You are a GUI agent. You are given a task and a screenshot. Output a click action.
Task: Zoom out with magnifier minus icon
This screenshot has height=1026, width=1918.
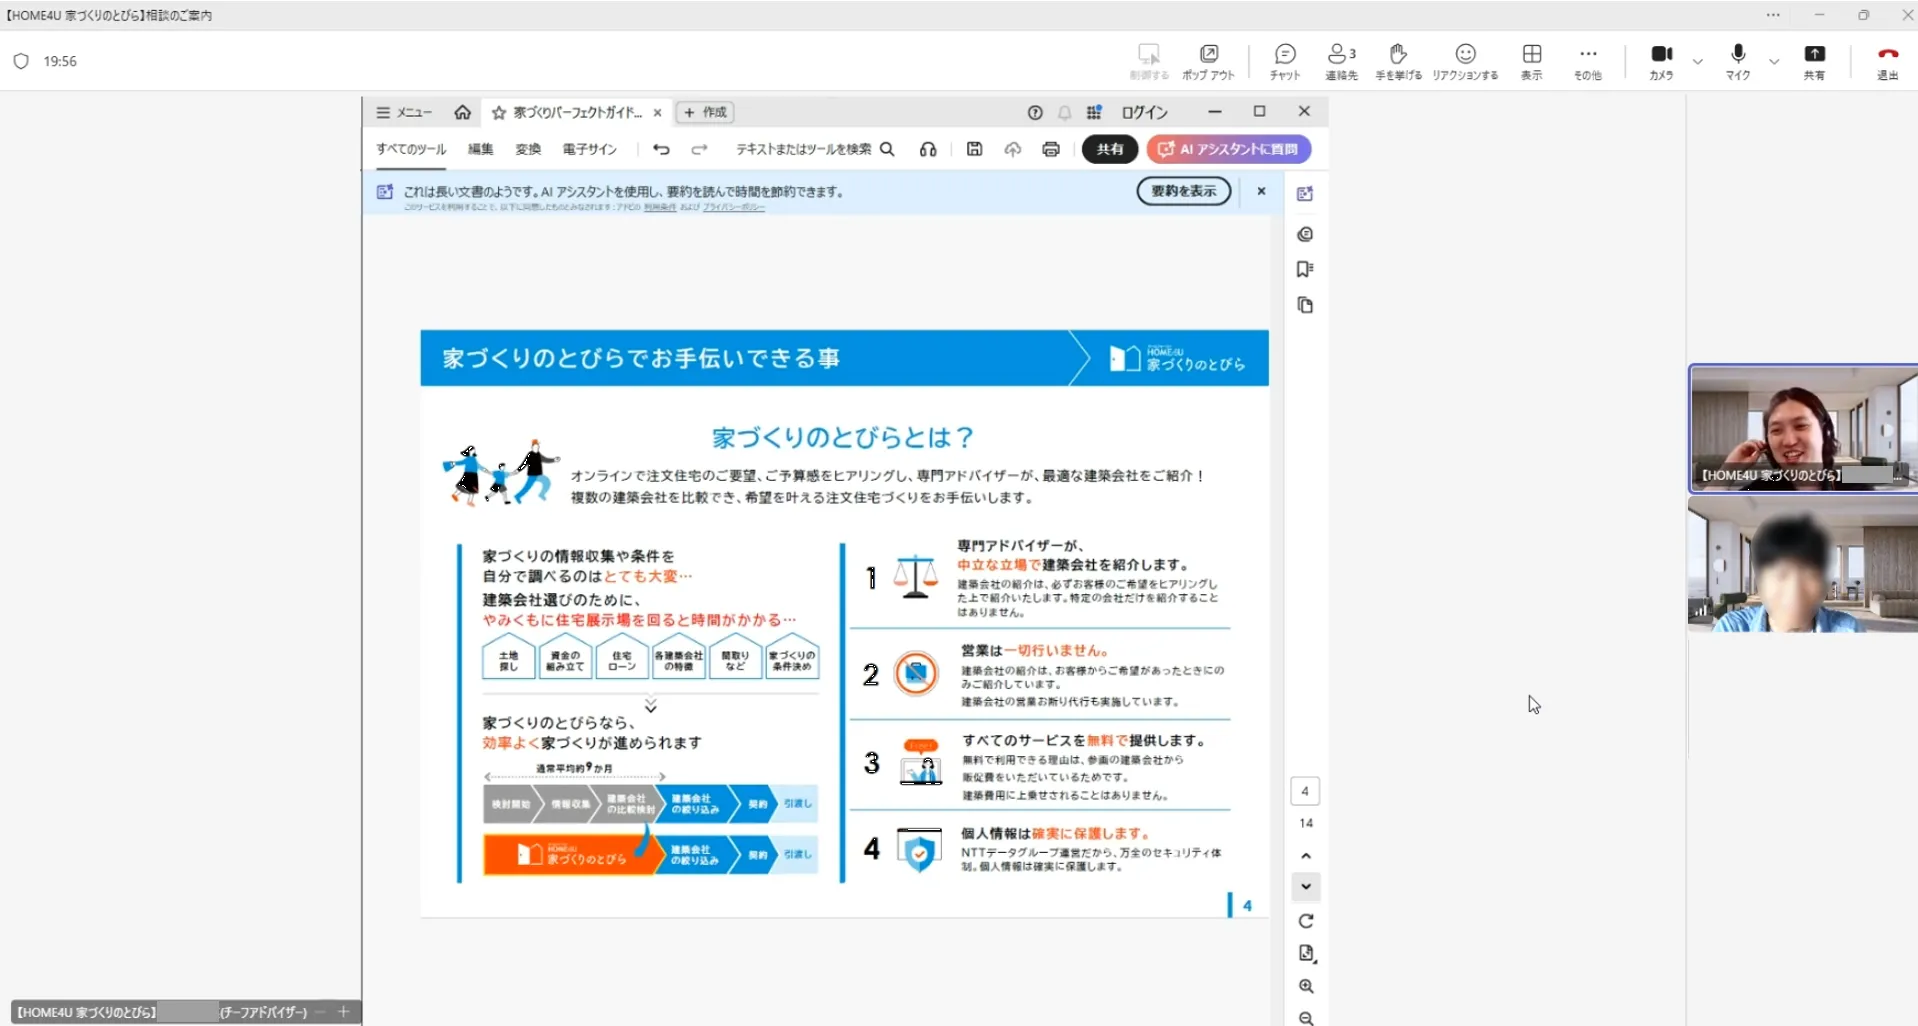pos(1306,1018)
